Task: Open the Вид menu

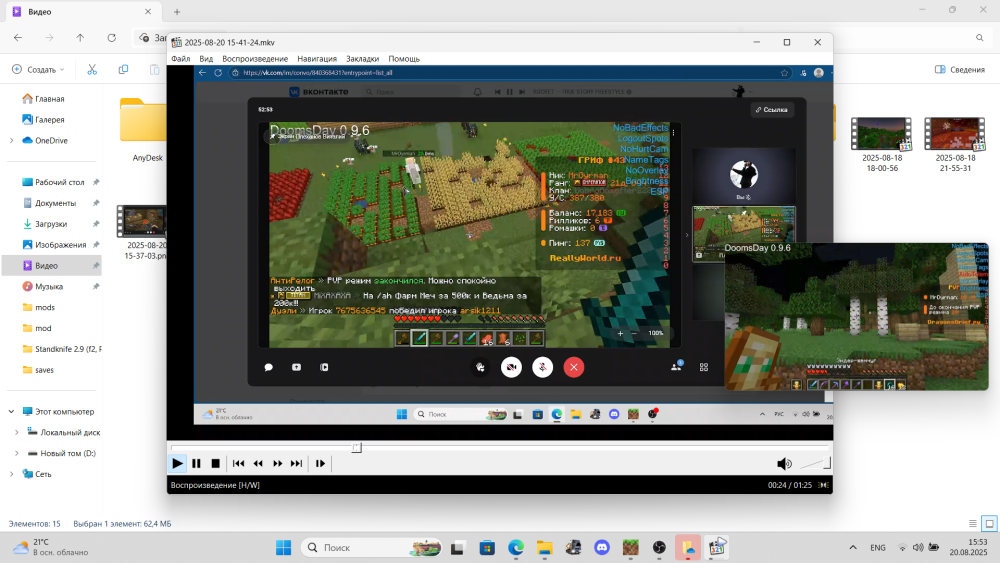Action: (x=206, y=59)
